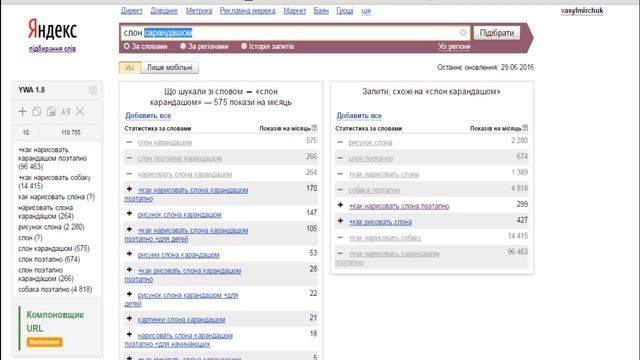This screenshot has height=360, width=640.
Task: Click the YWA total frequency '119 755'
Action: pyautogui.click(x=71, y=133)
